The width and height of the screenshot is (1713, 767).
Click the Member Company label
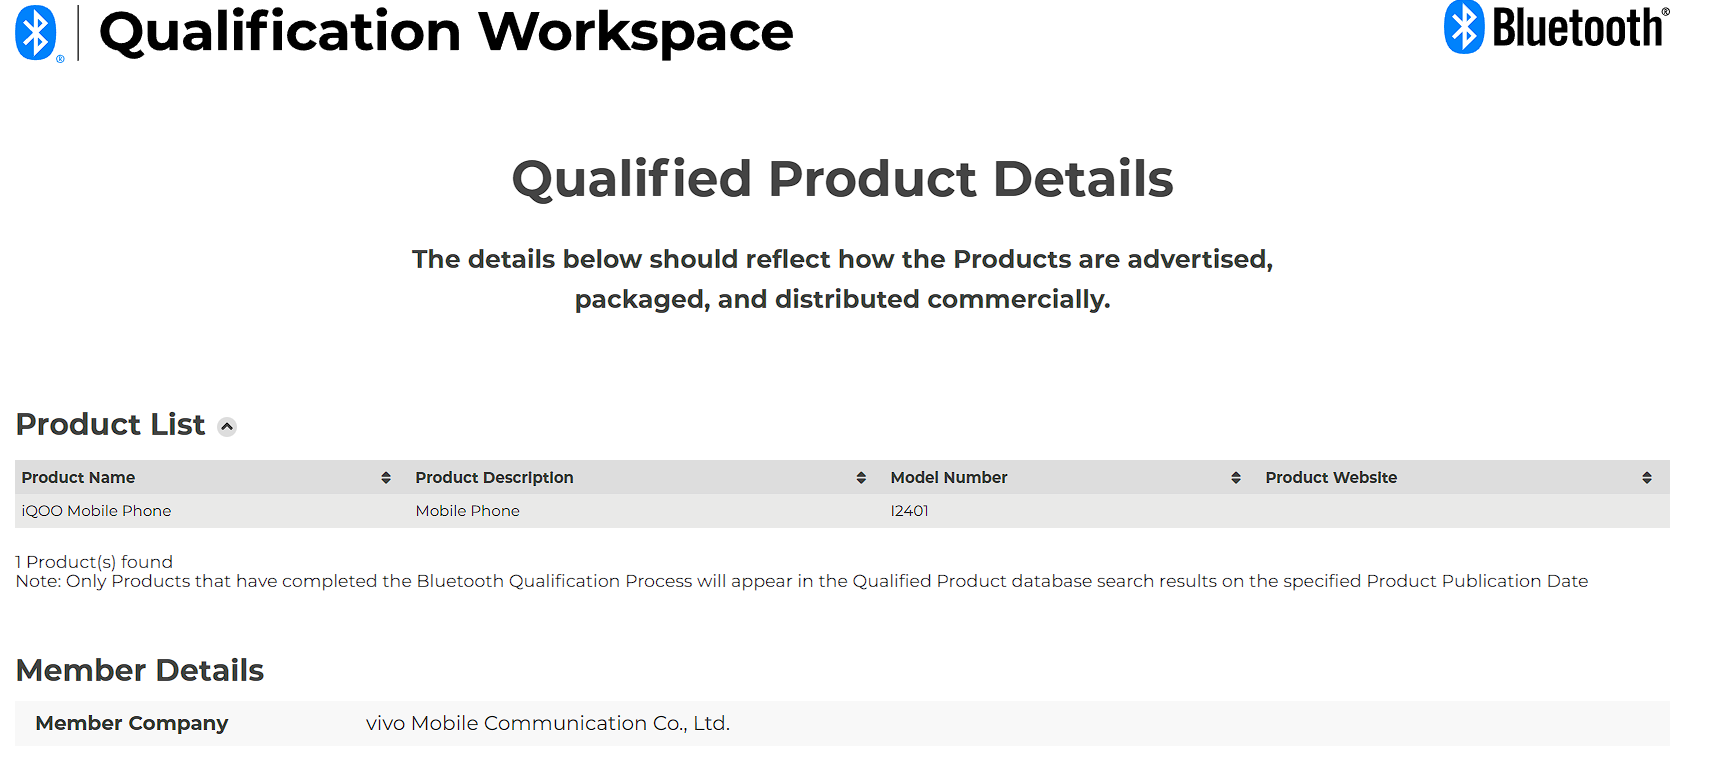pyautogui.click(x=132, y=723)
